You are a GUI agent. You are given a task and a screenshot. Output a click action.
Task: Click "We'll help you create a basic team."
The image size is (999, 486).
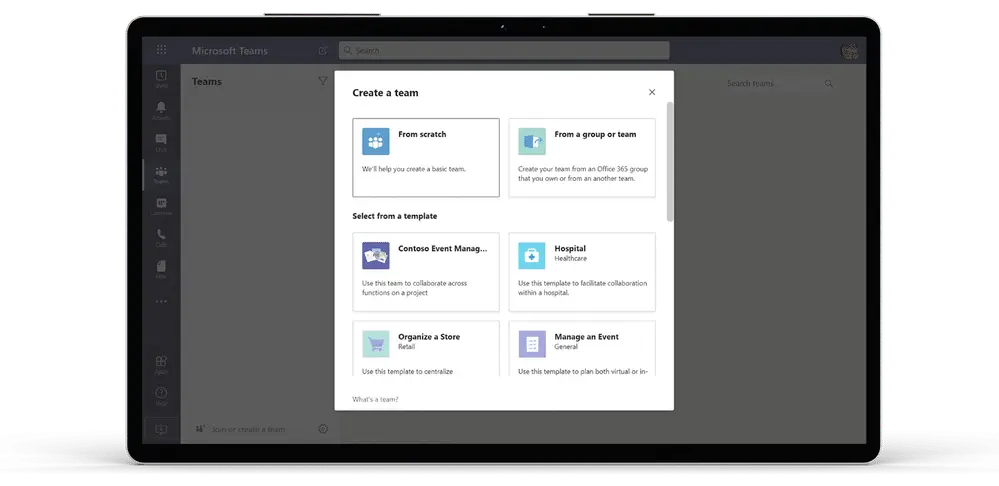[414, 169]
